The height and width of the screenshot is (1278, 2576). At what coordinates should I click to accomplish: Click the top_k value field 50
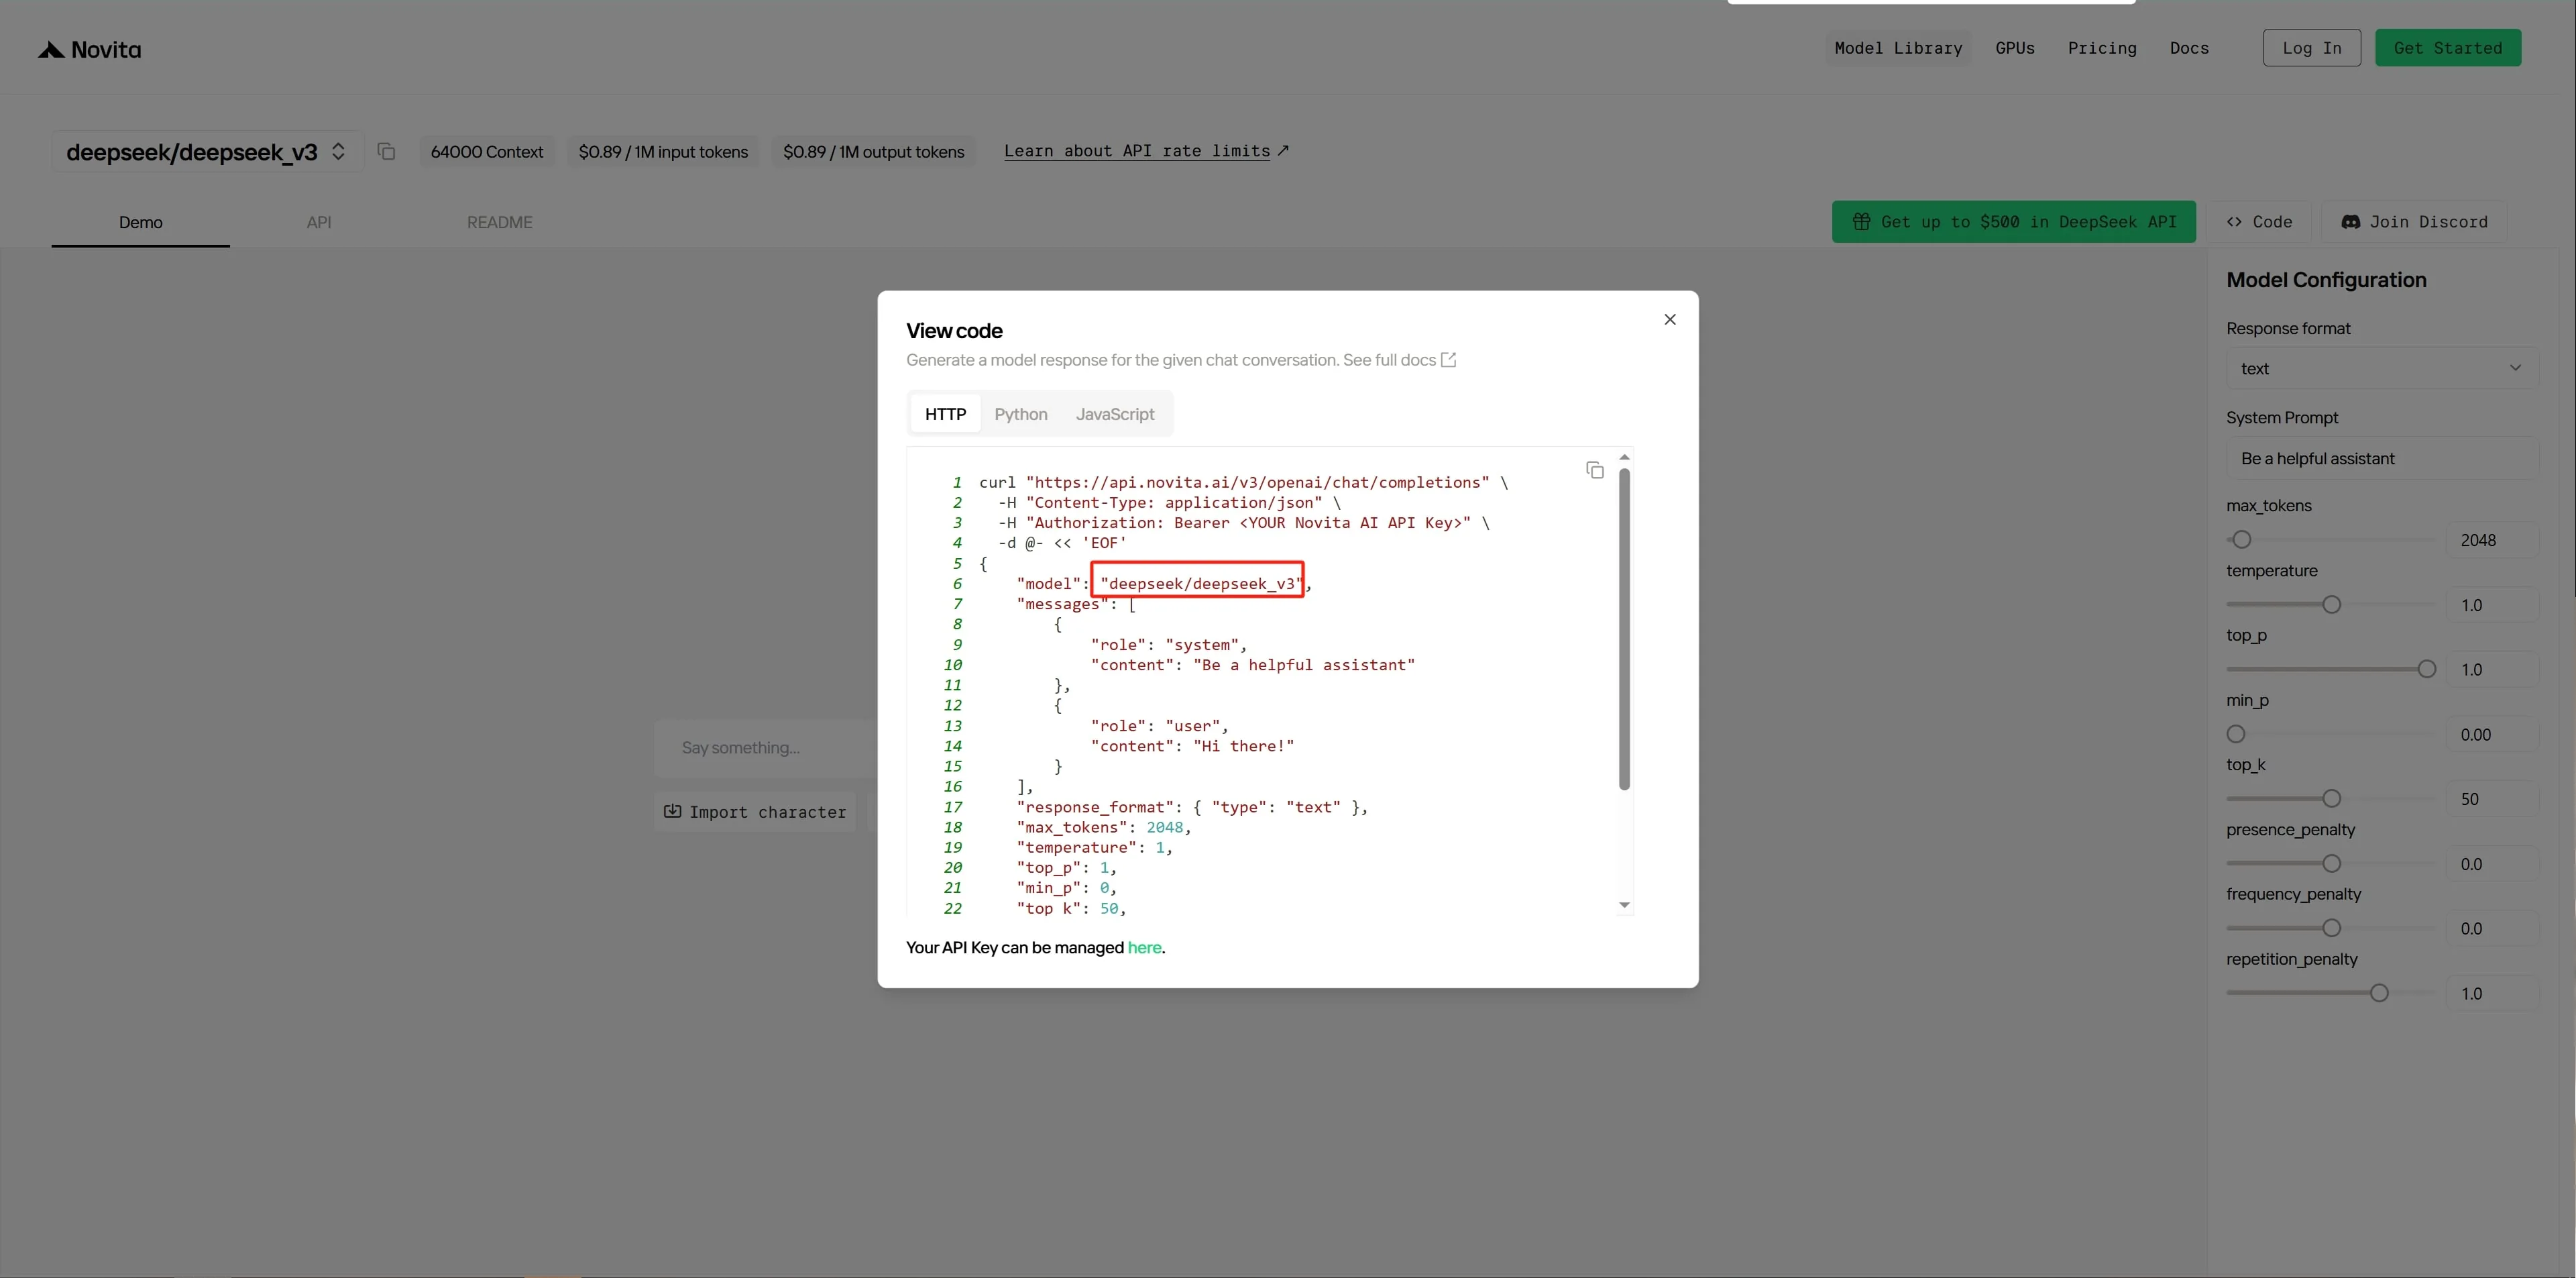[x=2491, y=799]
